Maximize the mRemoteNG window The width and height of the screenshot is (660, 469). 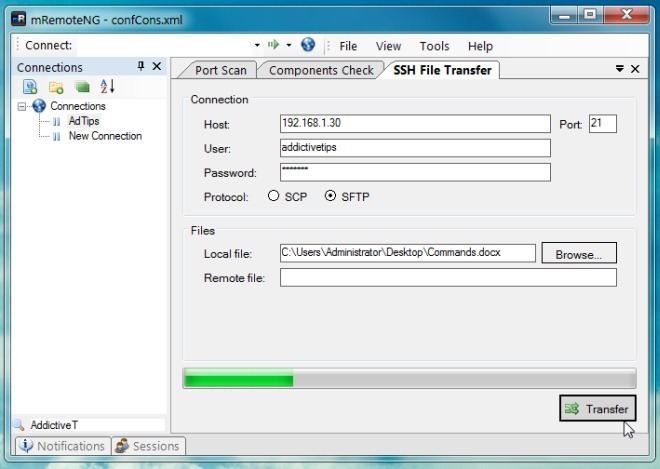(590, 15)
